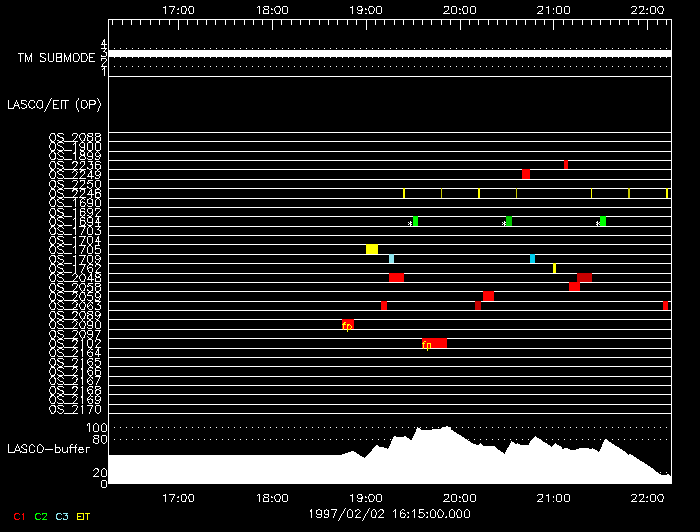The image size is (700, 532).
Task: Click the red "fp" block on OS_2090 row
Action: [347, 325]
